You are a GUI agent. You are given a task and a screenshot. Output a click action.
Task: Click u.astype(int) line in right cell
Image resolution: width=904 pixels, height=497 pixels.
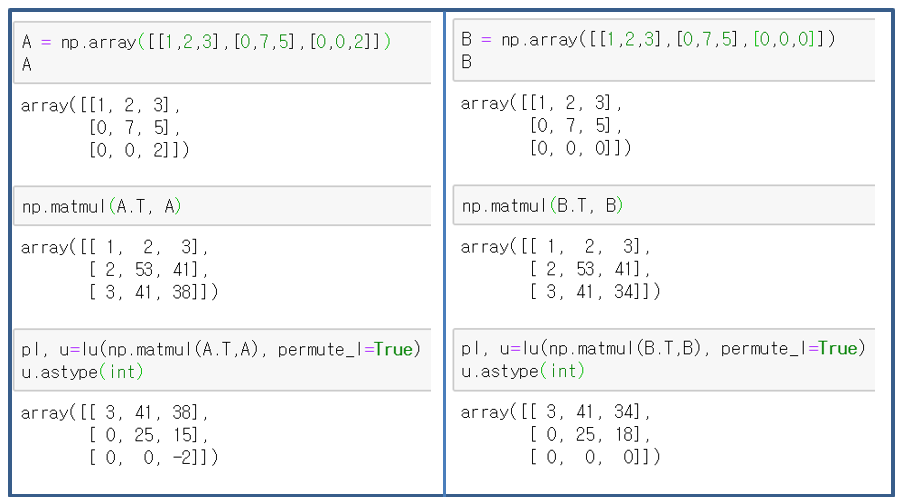[522, 370]
